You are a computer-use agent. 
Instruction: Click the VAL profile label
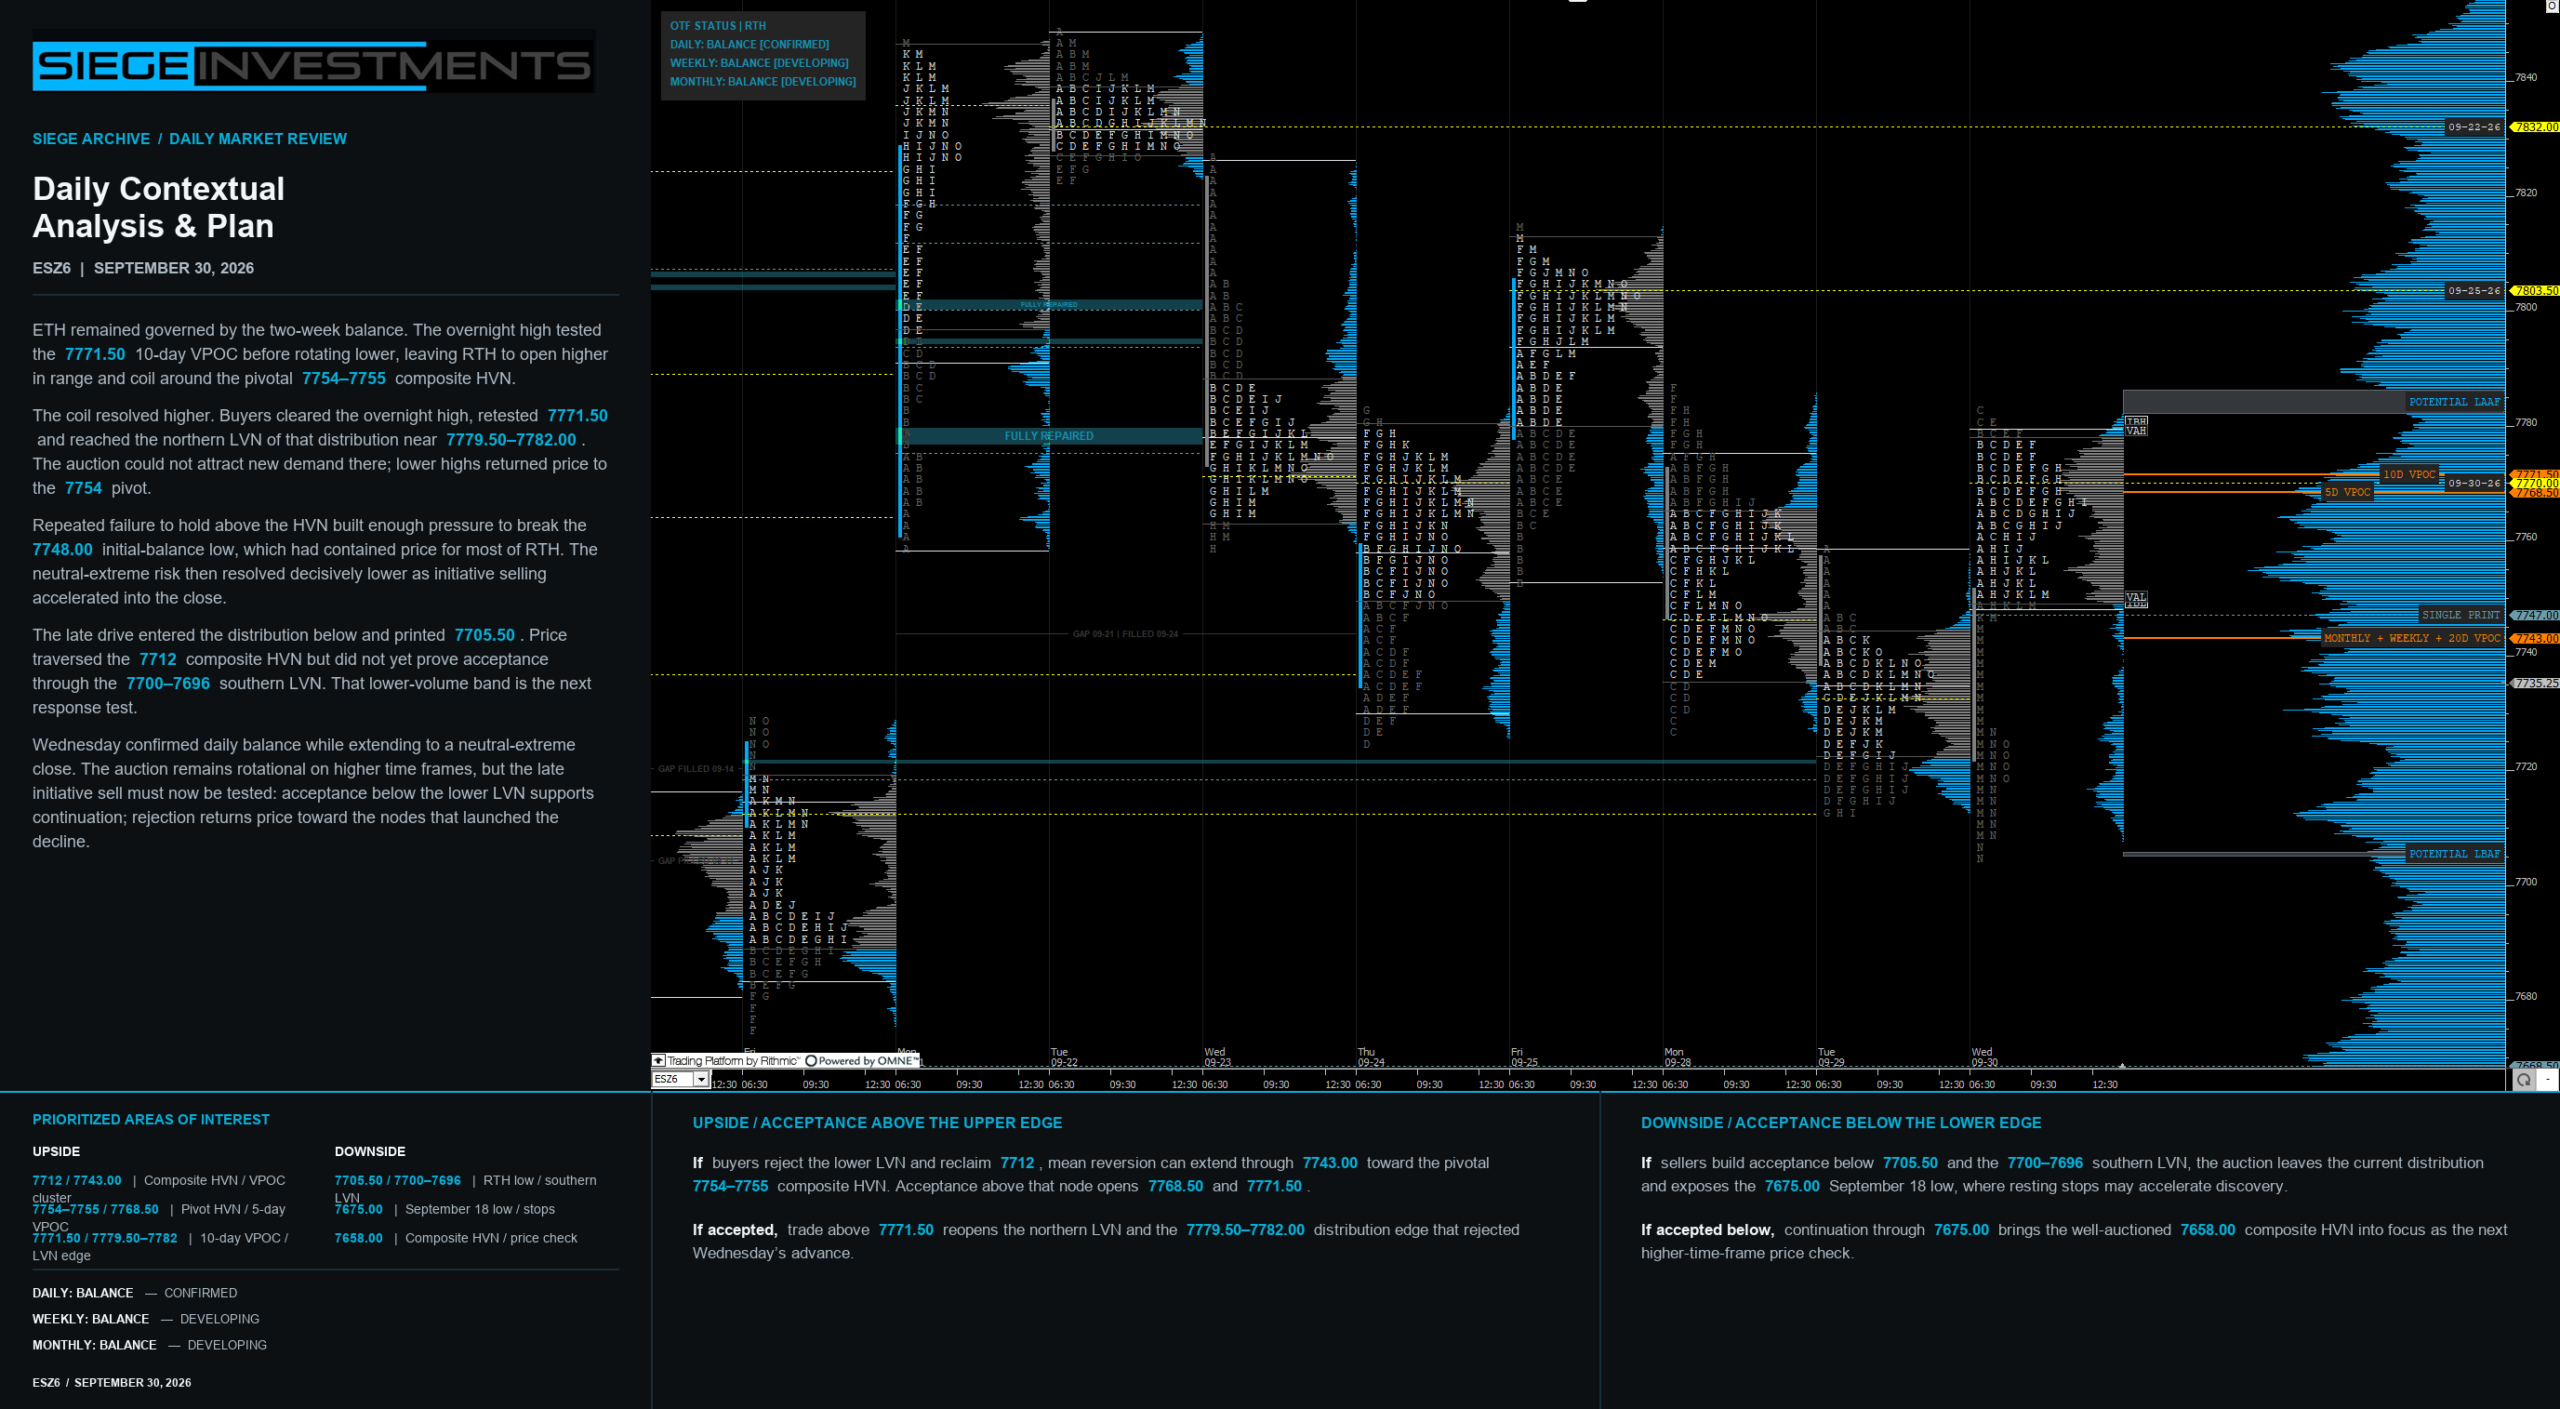click(2136, 597)
